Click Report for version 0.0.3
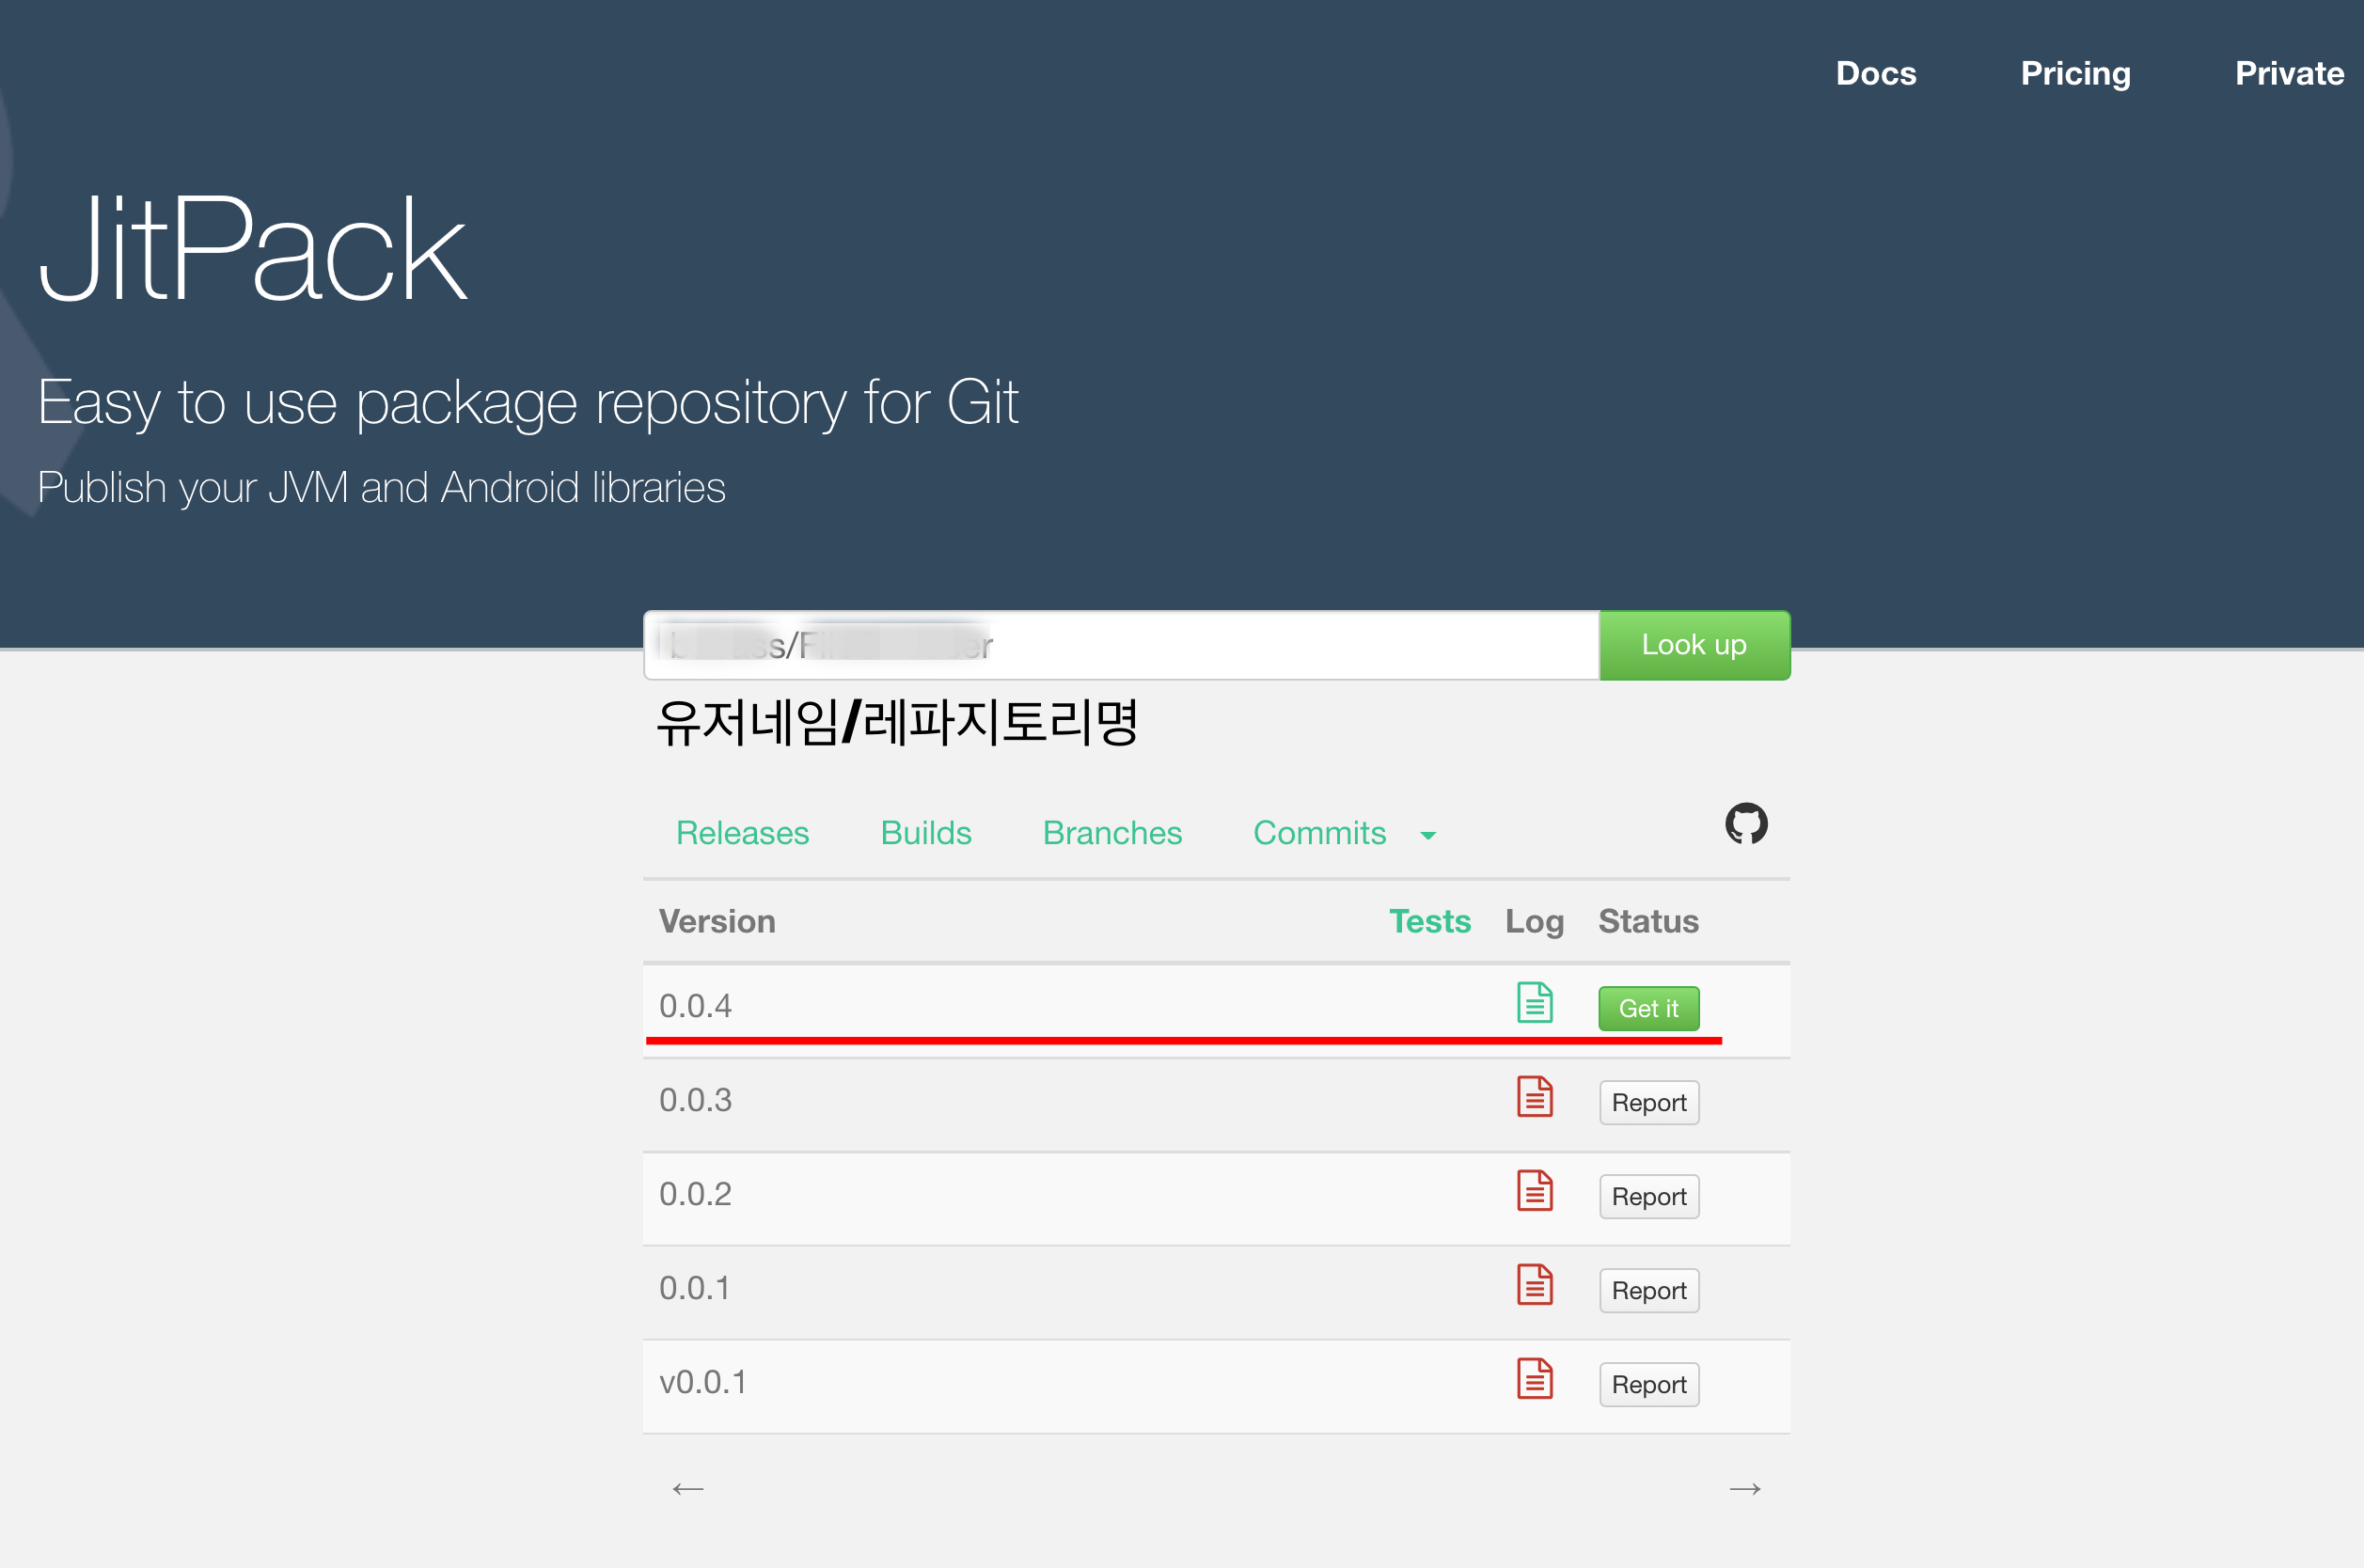Viewport: 2364px width, 1568px height. tap(1648, 1103)
